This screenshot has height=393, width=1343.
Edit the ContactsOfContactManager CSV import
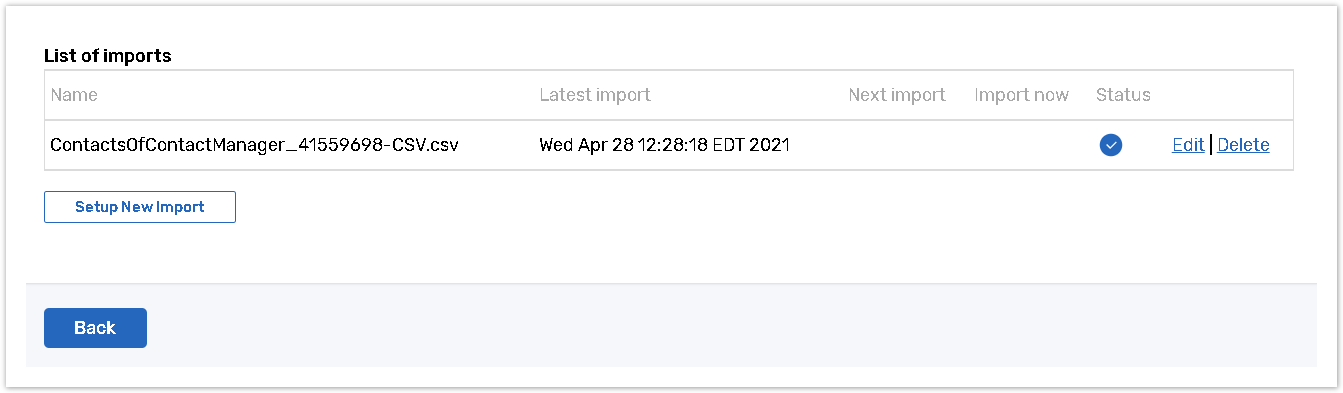1188,145
